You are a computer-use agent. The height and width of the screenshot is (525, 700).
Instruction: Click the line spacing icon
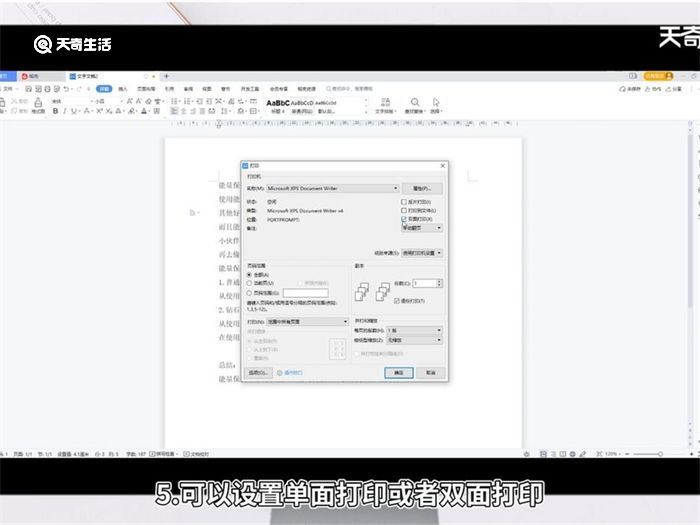pos(225,111)
